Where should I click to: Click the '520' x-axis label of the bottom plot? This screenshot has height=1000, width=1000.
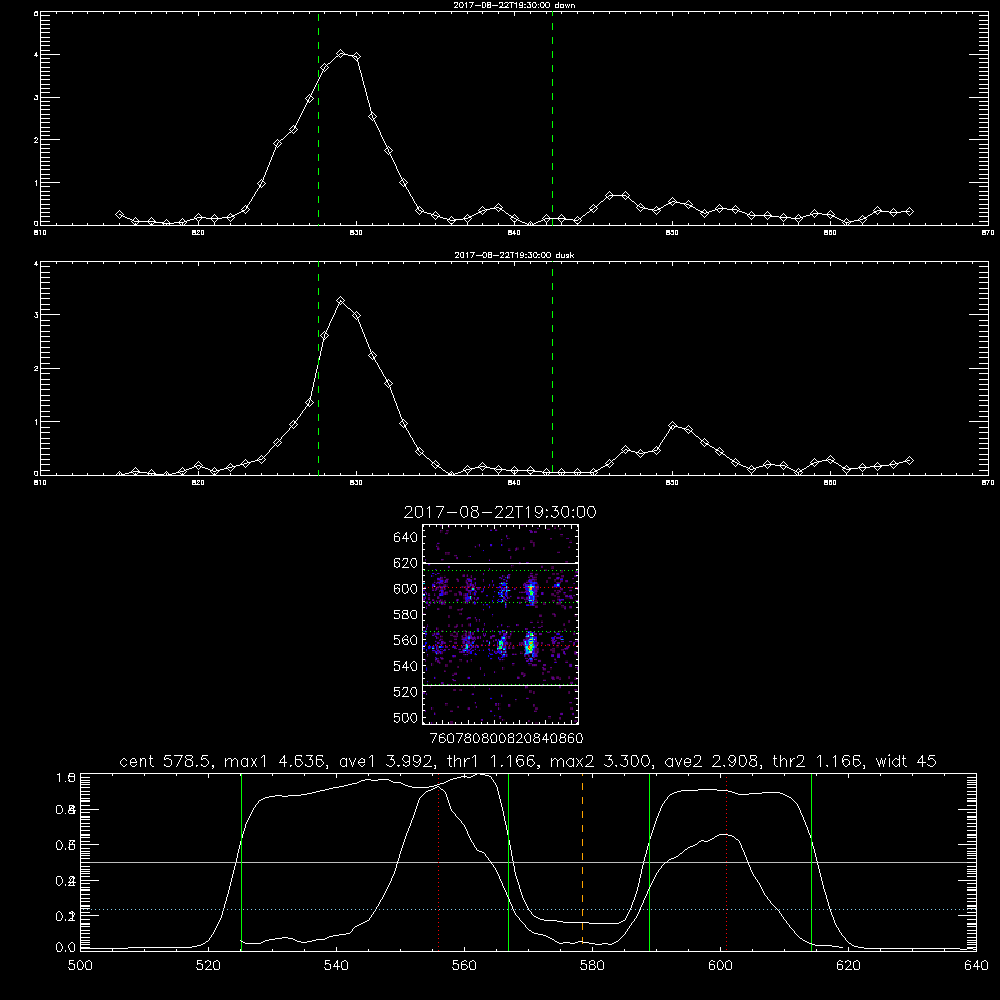pyautogui.click(x=208, y=966)
